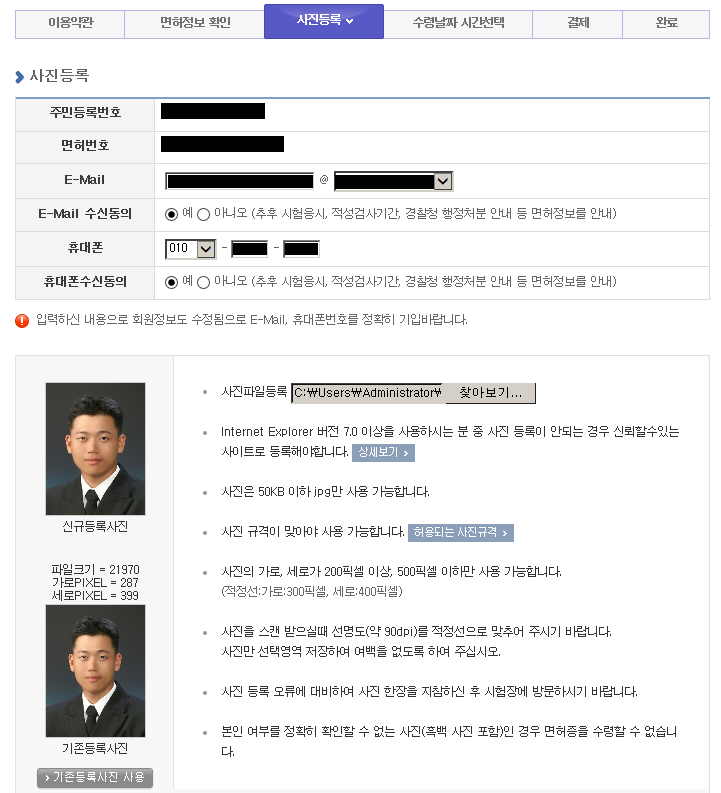This screenshot has height=793, width=721.
Task: Open 상세보기 trusted site details
Action: point(383,453)
